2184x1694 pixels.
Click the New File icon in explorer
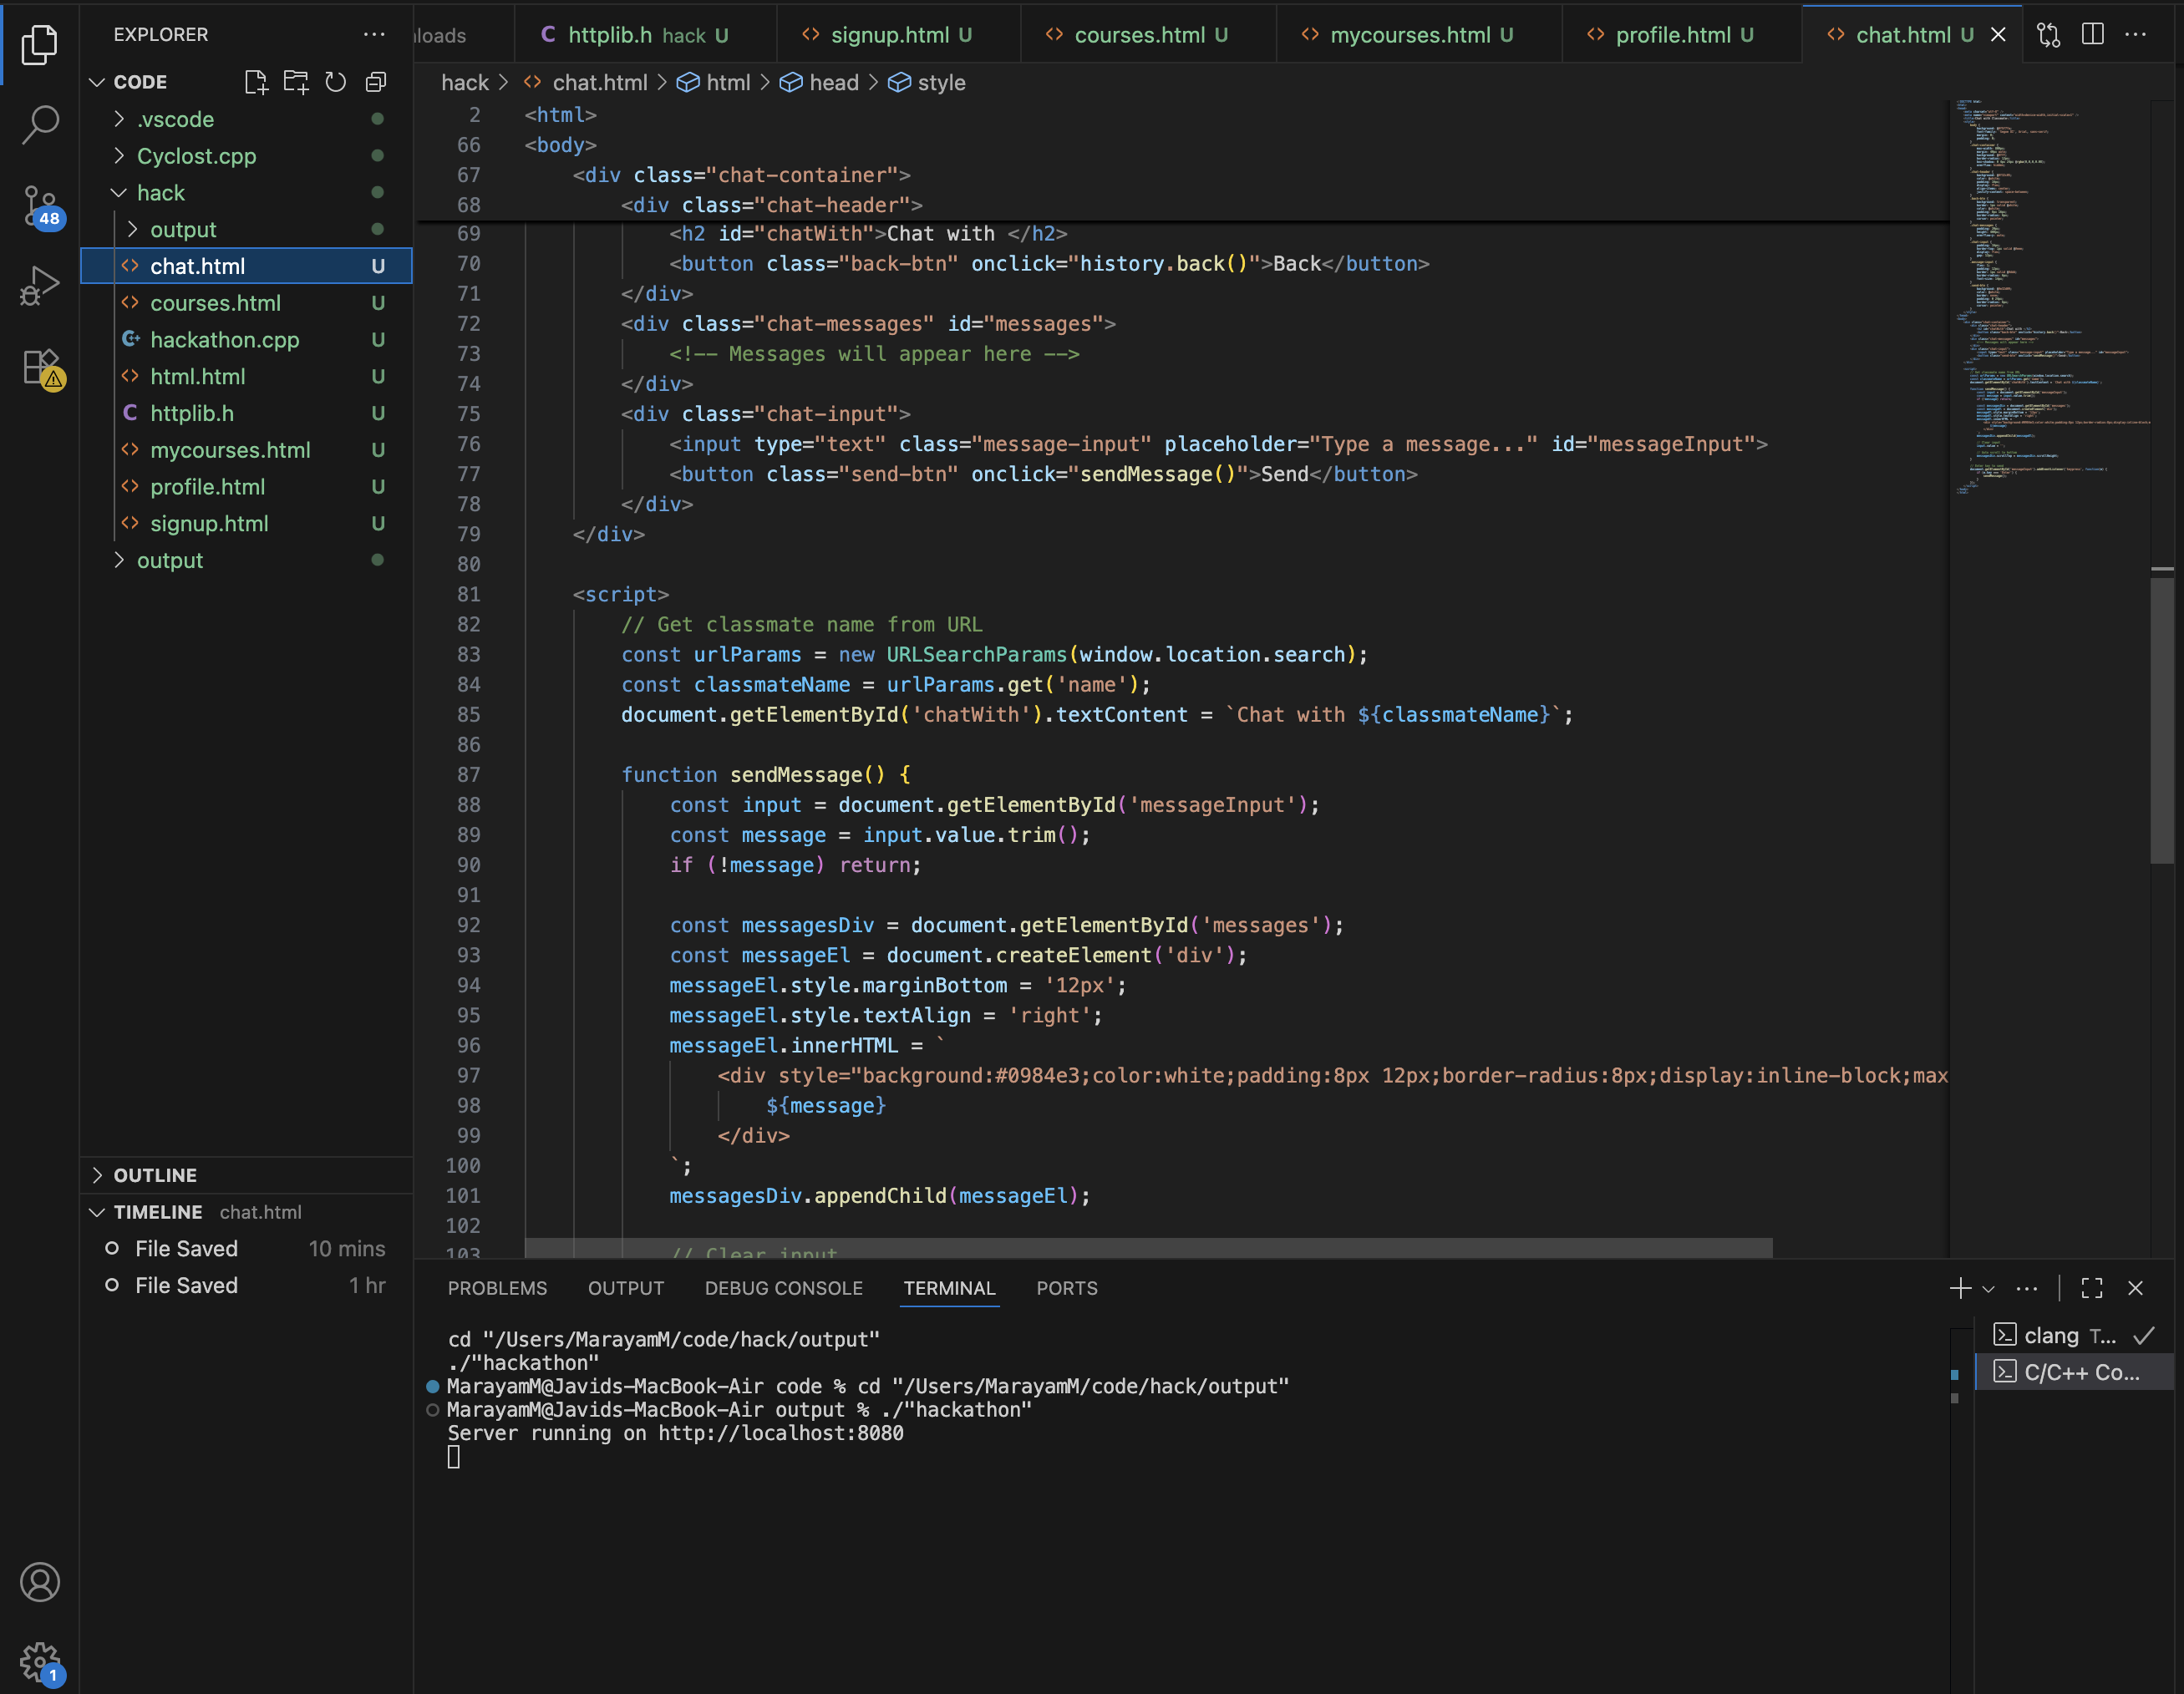tap(256, 82)
